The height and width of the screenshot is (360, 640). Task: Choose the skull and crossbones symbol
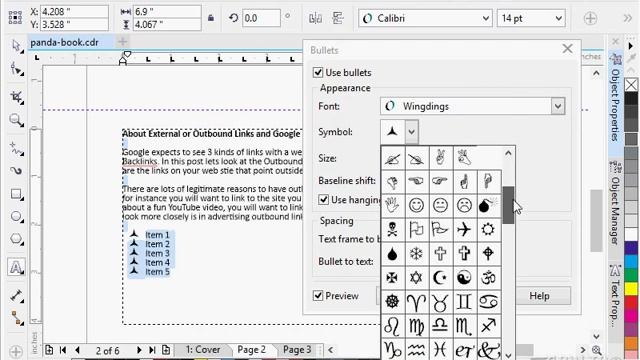pos(392,229)
